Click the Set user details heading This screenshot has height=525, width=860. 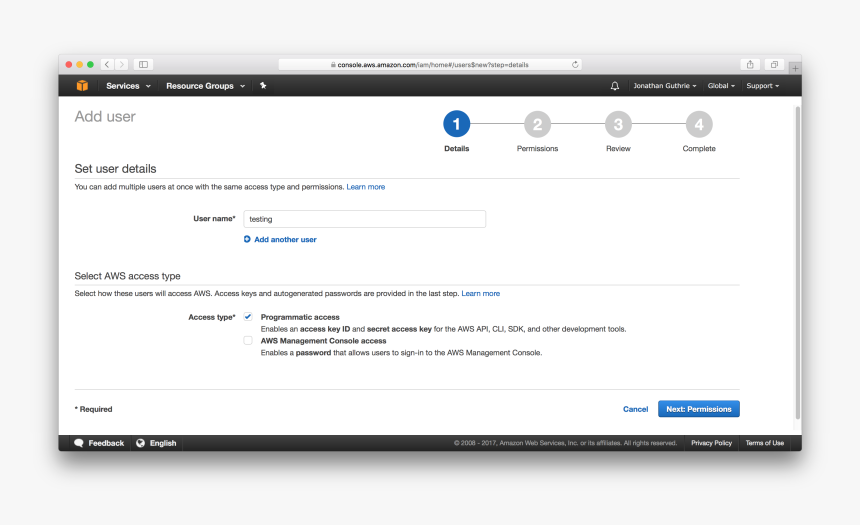pos(115,168)
